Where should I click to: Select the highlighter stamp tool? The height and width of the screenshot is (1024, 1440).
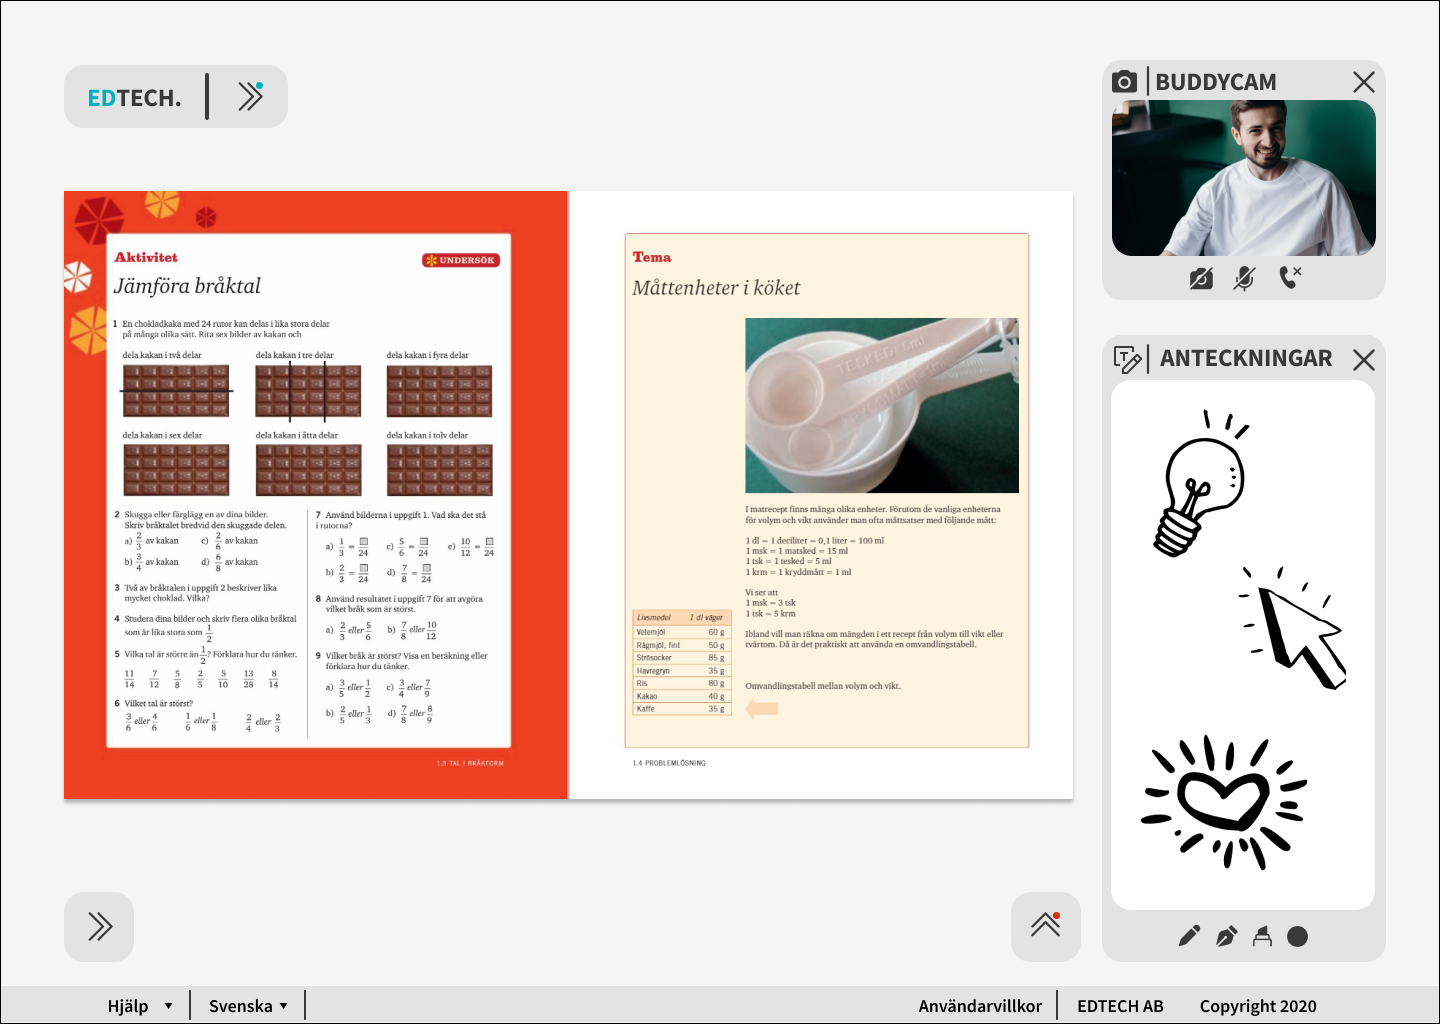[1262, 936]
